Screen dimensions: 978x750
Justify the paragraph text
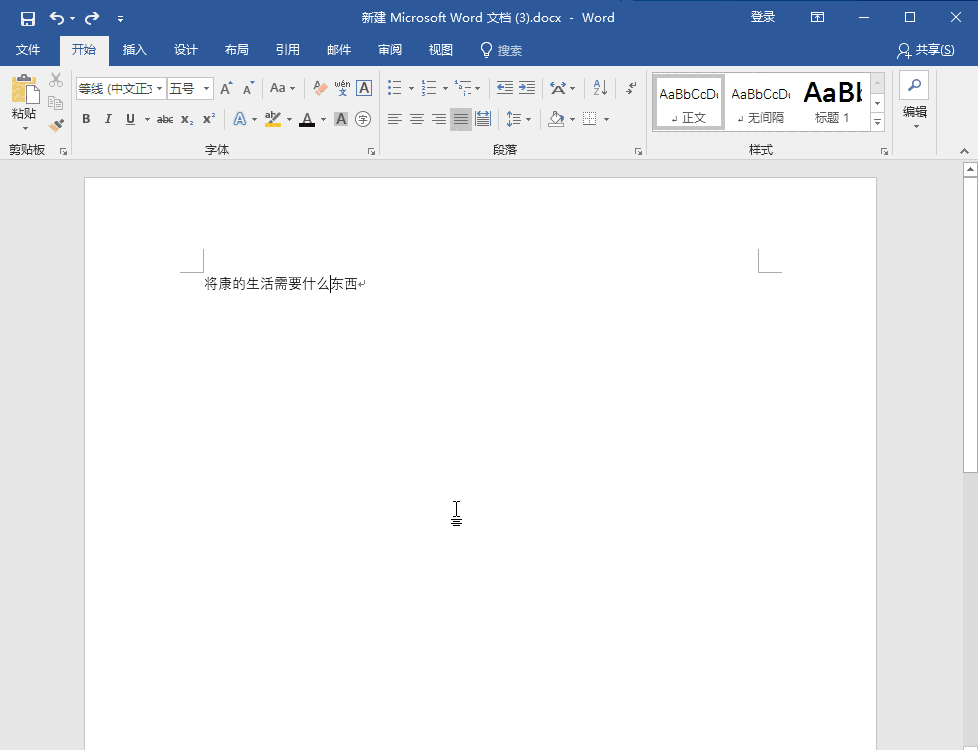[461, 119]
